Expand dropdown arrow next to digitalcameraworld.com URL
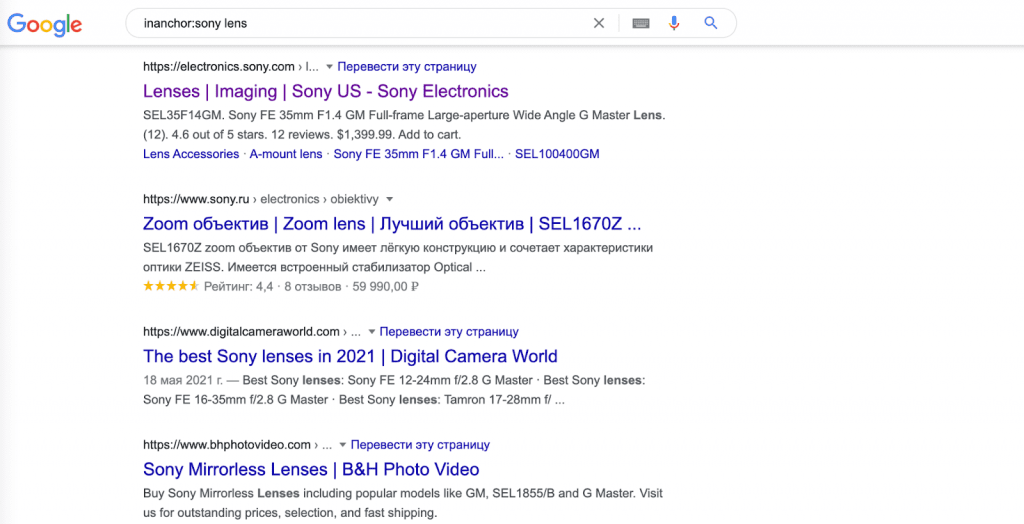 click(x=371, y=332)
